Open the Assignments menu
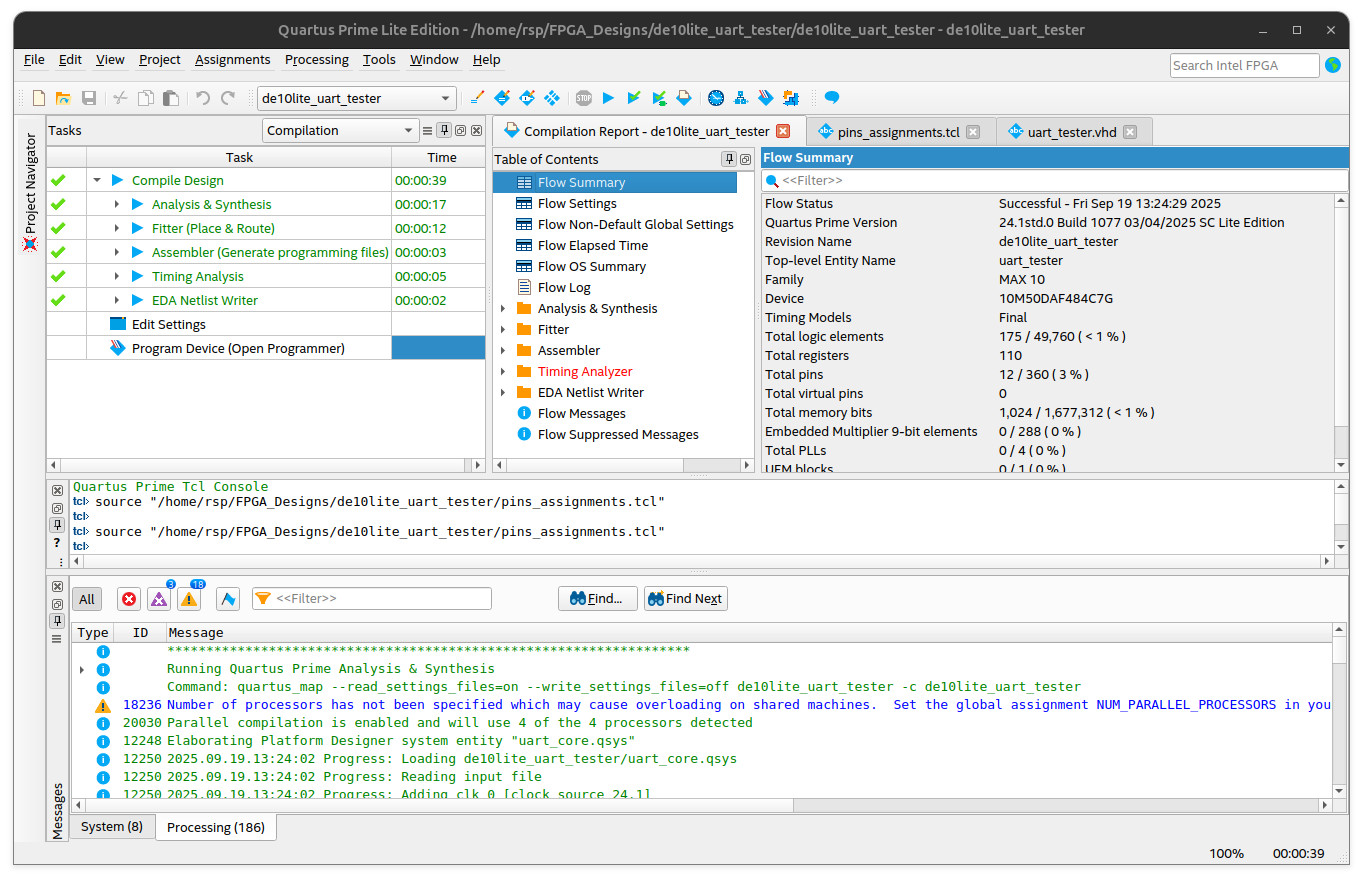Viewport: 1363px width, 881px height. pos(232,60)
